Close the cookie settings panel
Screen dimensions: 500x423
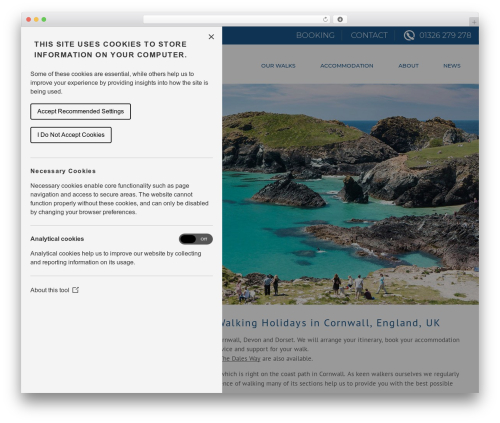211,37
